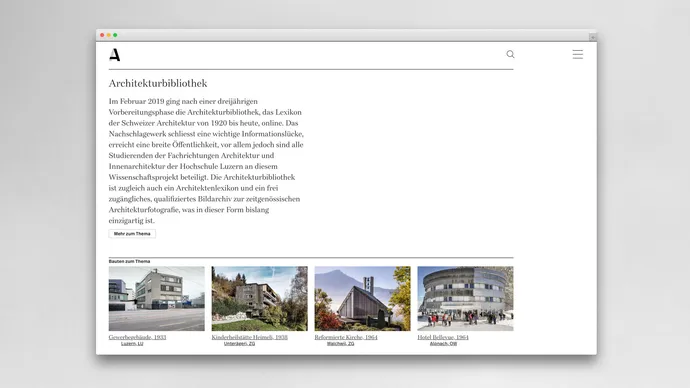This screenshot has width=690, height=388.
Task: Select the Gewerbegebäude building thumbnail
Action: (x=157, y=298)
